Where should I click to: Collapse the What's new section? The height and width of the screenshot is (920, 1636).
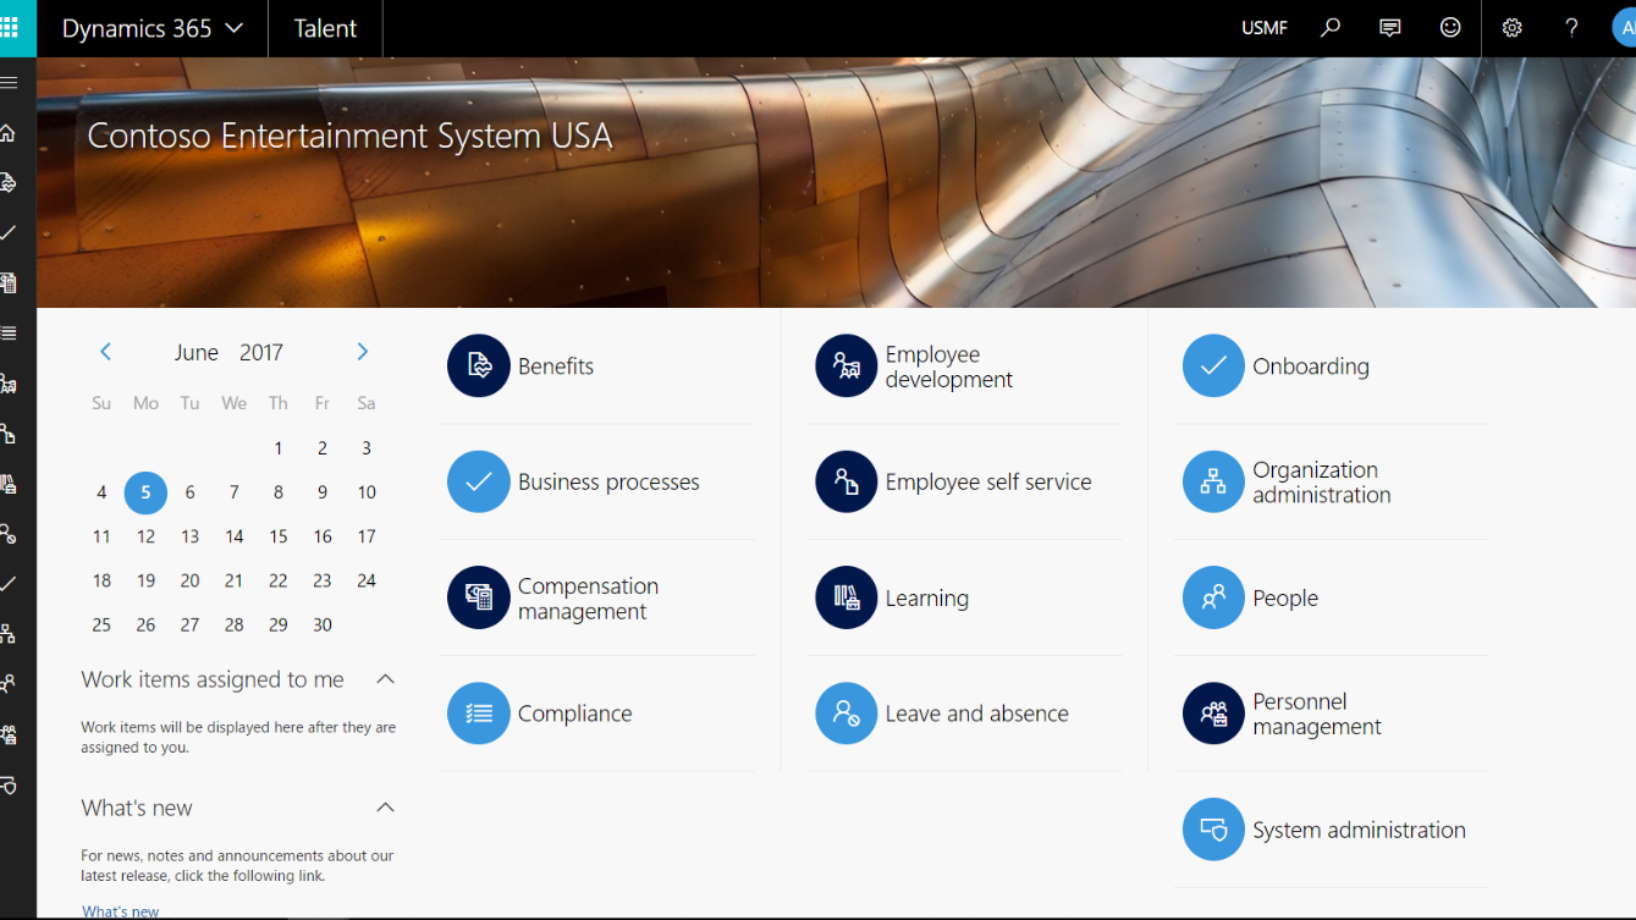pyautogui.click(x=385, y=807)
